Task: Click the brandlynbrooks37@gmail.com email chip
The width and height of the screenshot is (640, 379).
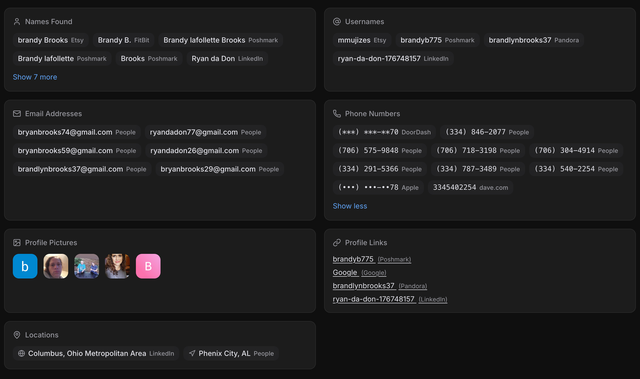Action: (82, 169)
